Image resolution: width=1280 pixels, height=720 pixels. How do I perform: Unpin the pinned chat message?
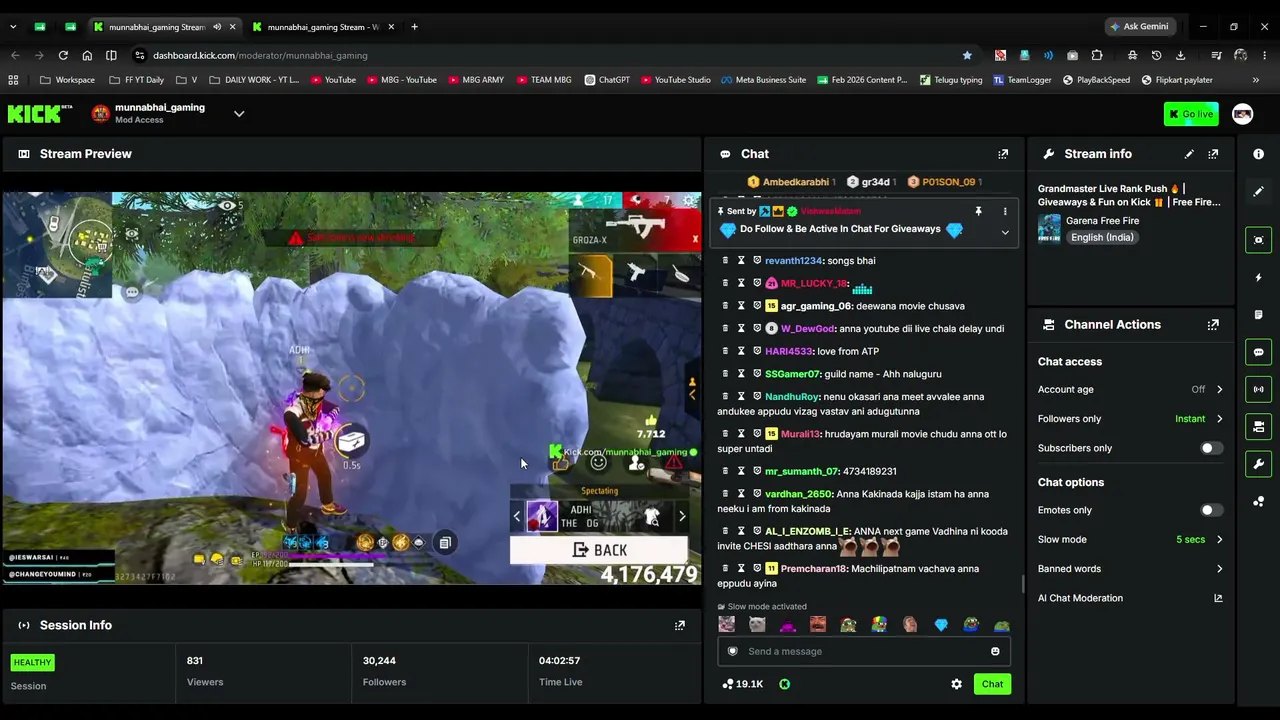click(x=978, y=212)
